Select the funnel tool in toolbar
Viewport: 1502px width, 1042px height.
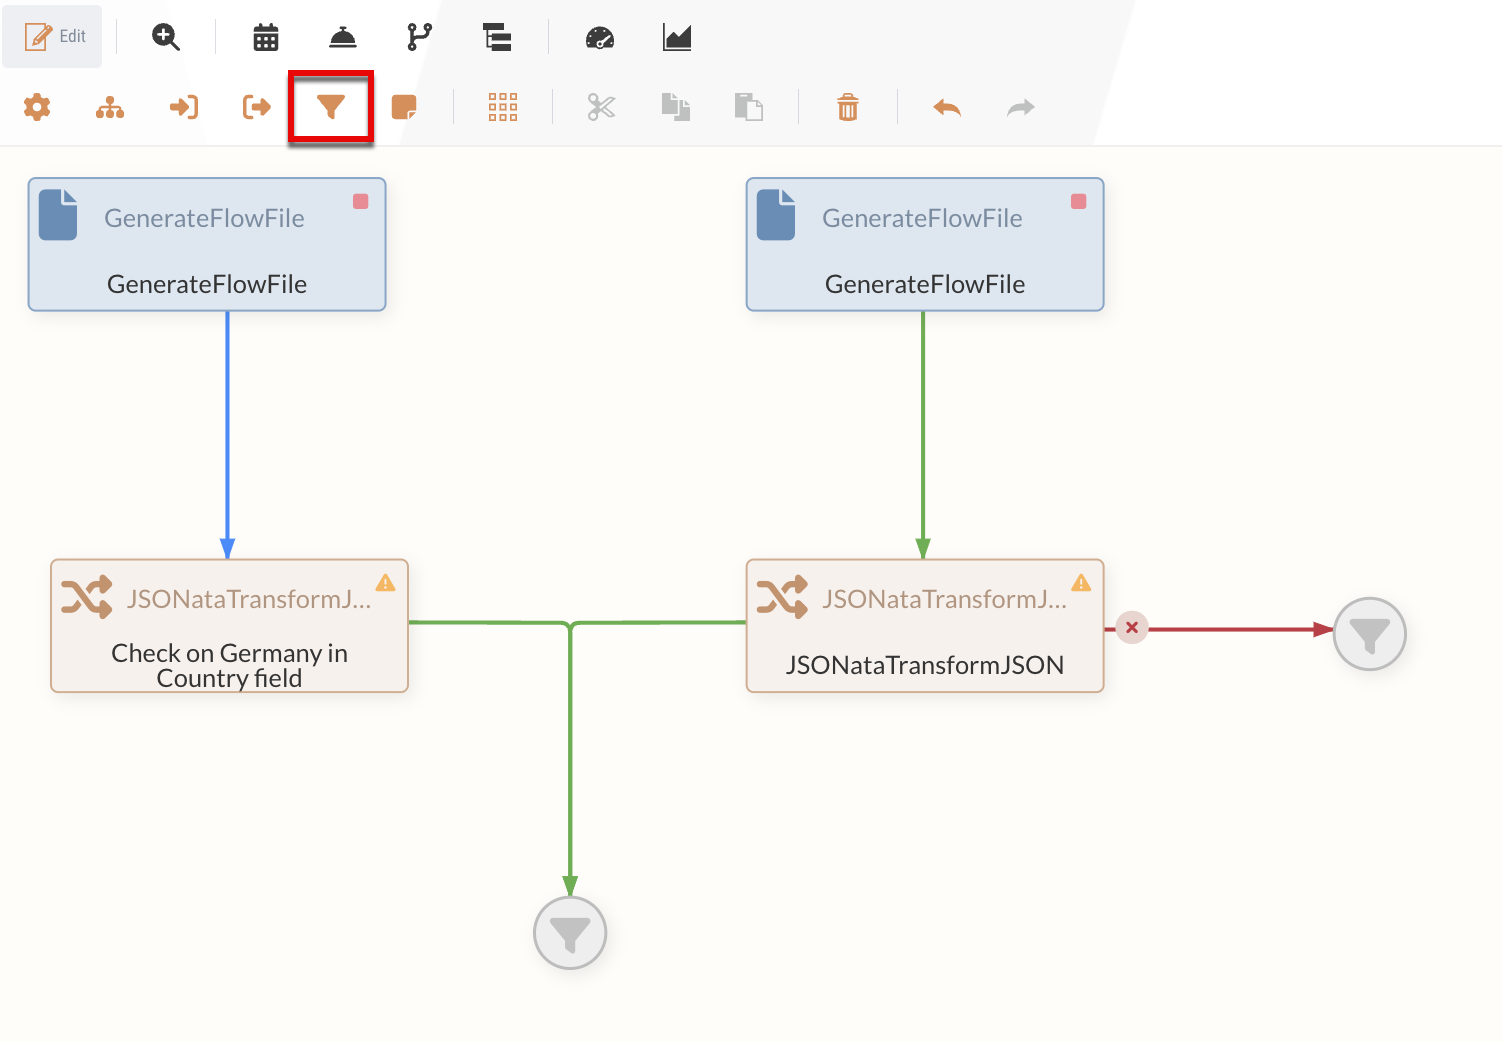pos(331,107)
